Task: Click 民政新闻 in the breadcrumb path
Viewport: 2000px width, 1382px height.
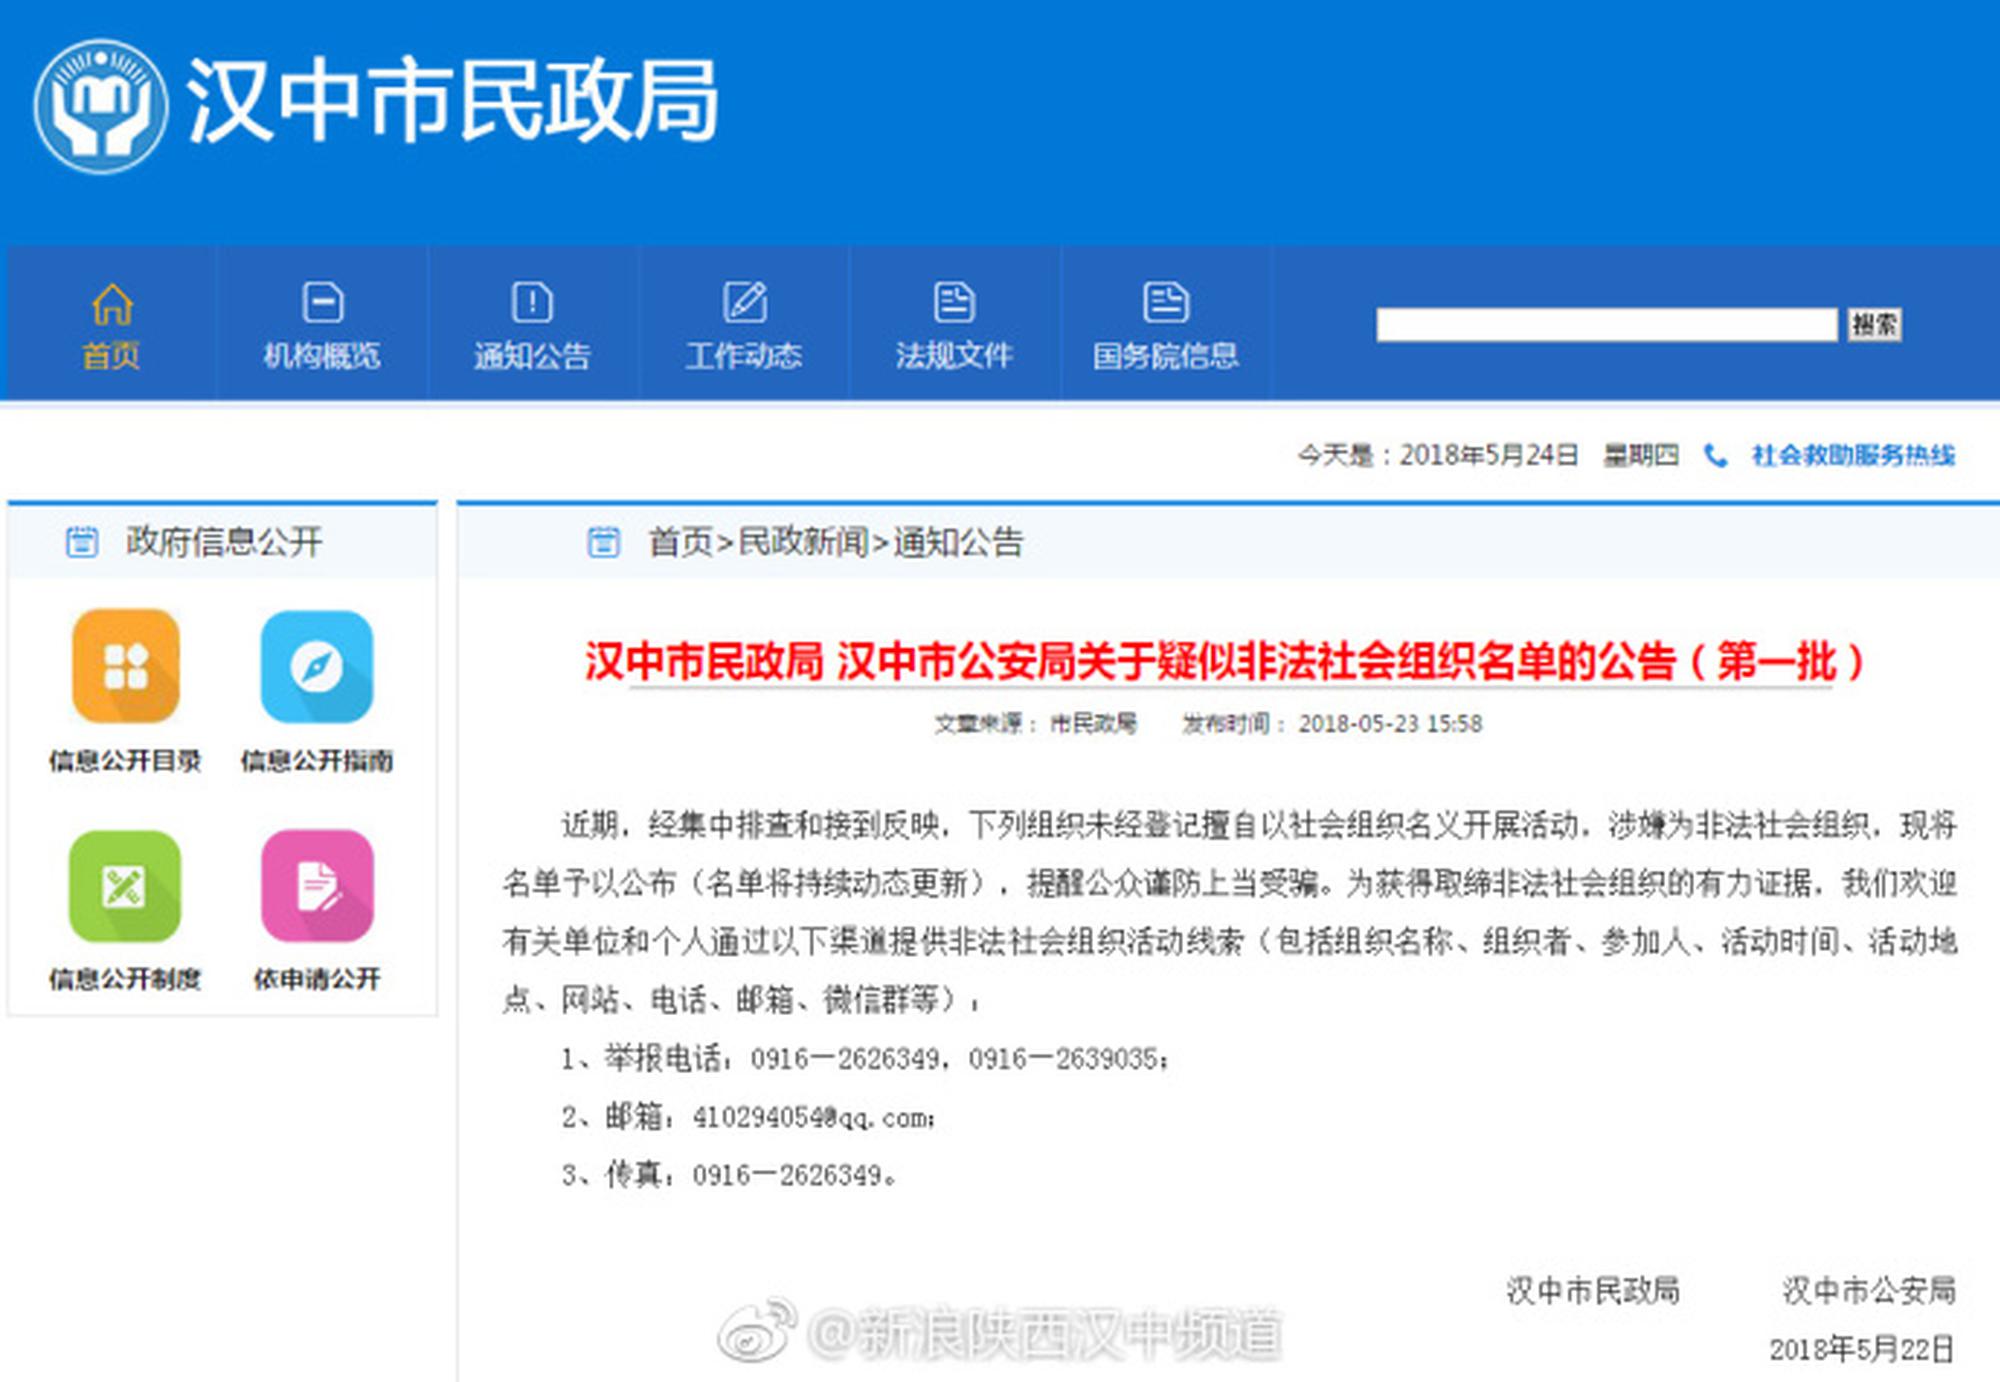Action: pyautogui.click(x=803, y=542)
